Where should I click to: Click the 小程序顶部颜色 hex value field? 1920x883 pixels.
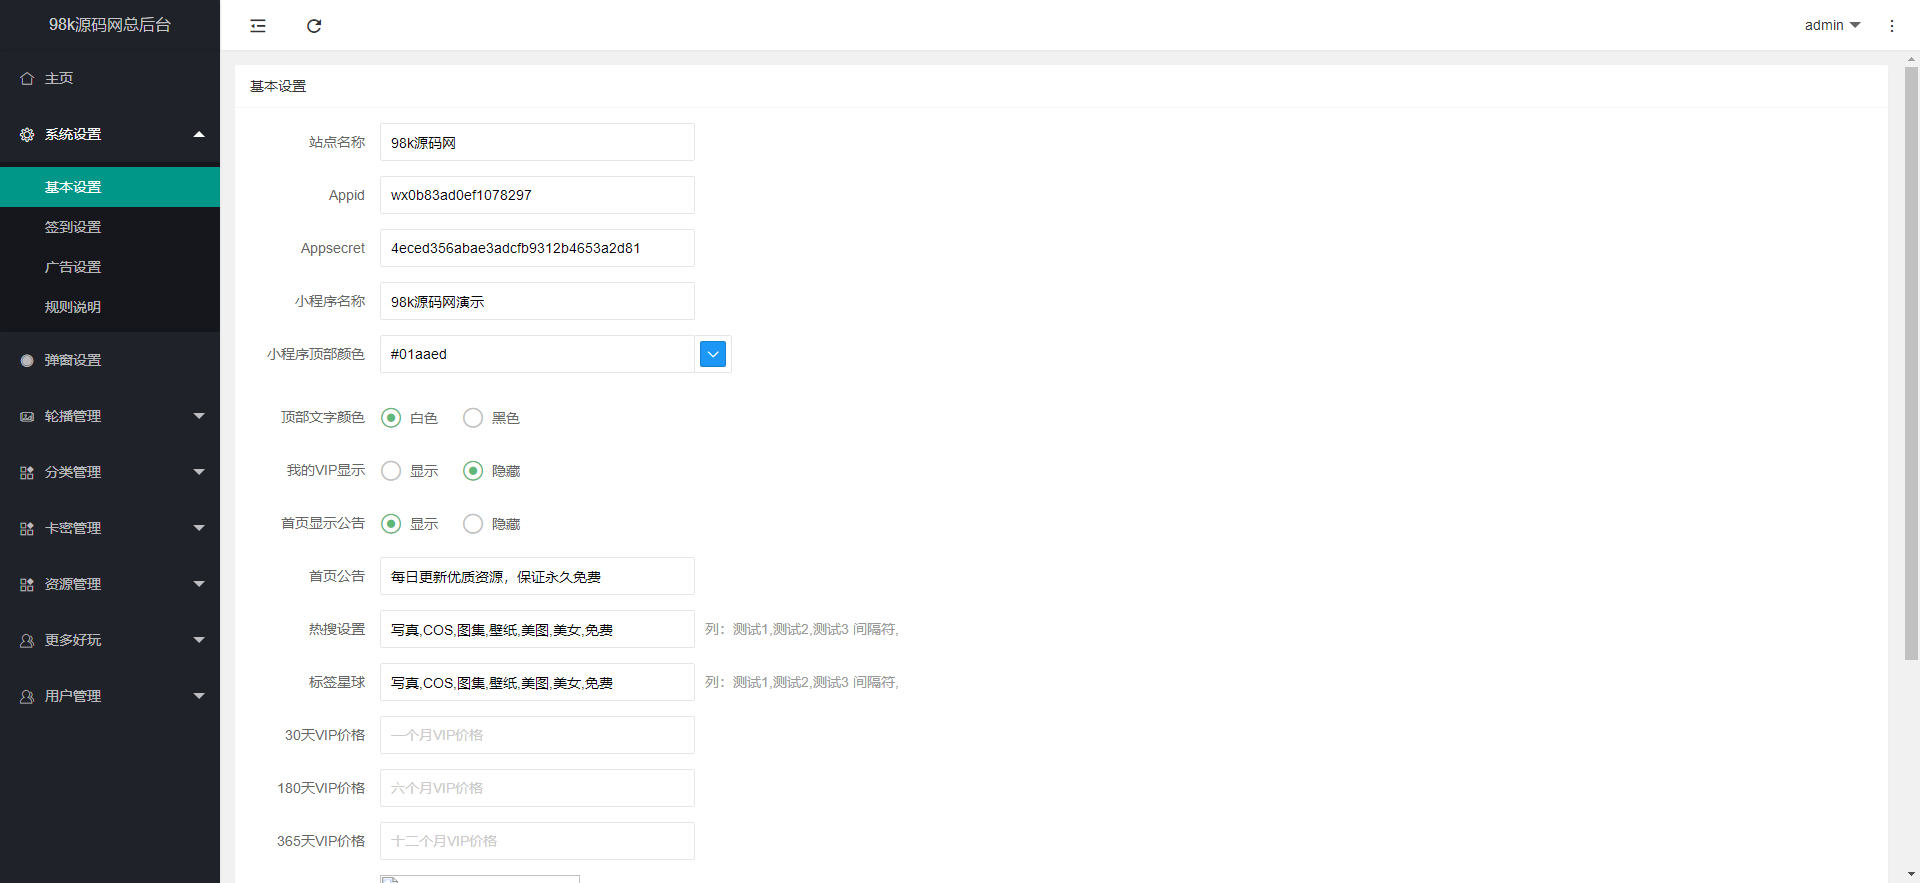point(537,354)
